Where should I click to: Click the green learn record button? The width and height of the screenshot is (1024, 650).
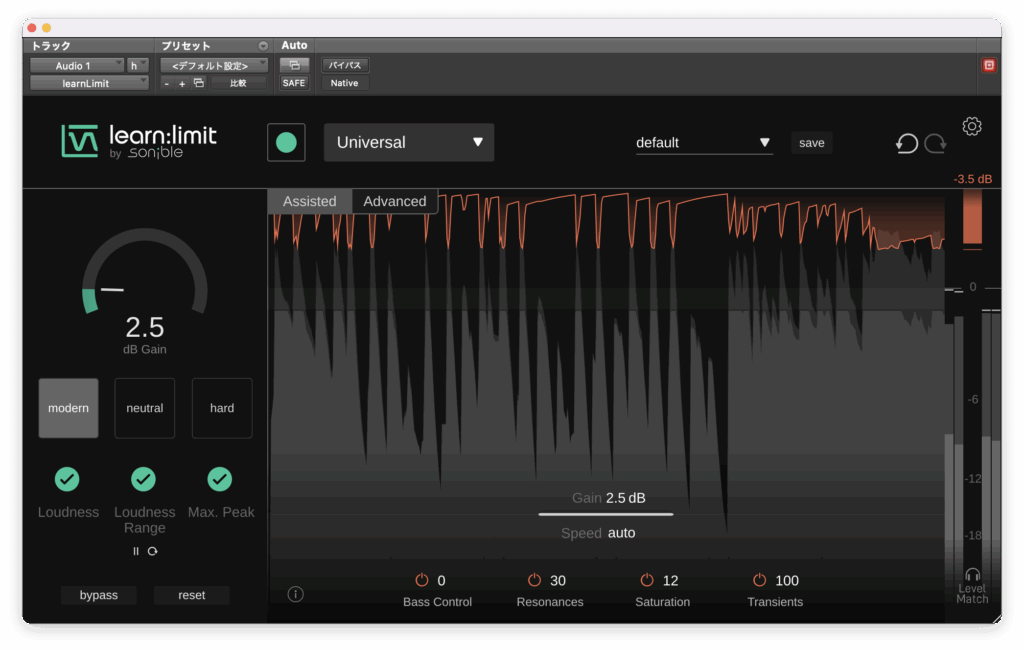pos(286,142)
